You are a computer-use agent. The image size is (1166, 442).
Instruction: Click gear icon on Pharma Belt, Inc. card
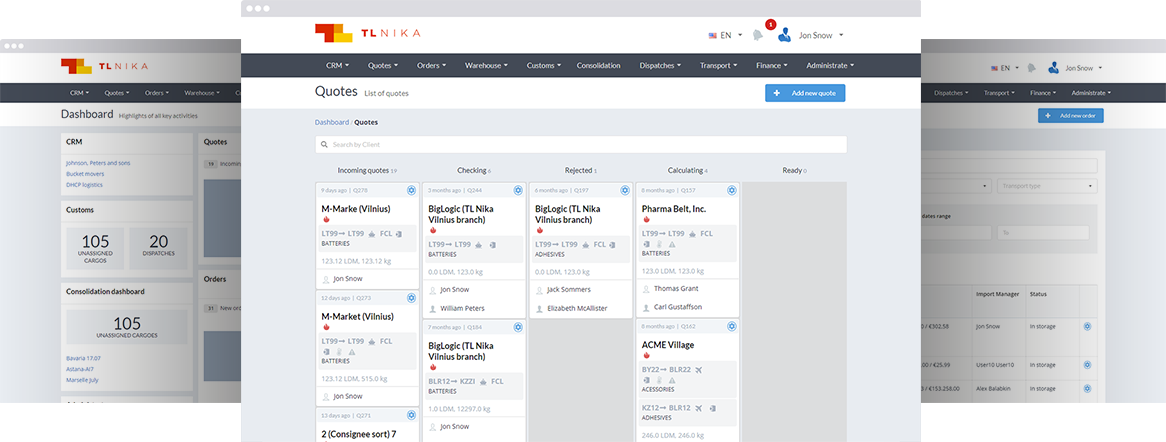pos(731,190)
